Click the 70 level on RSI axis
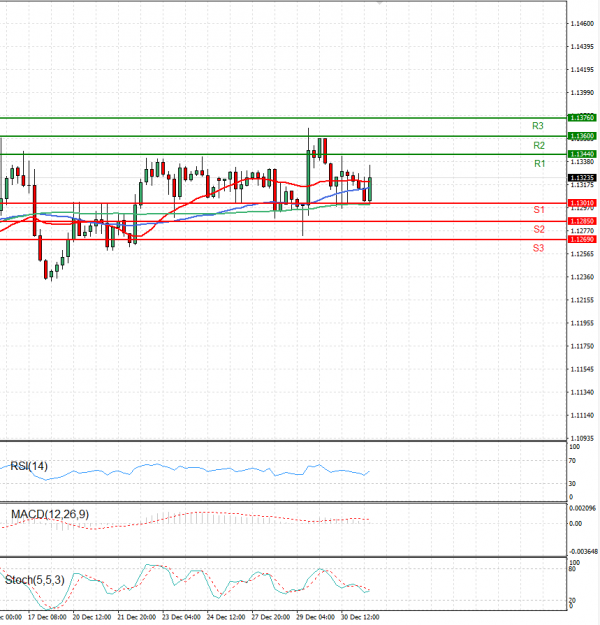Screen dimensions: 600x625 (x=572, y=461)
